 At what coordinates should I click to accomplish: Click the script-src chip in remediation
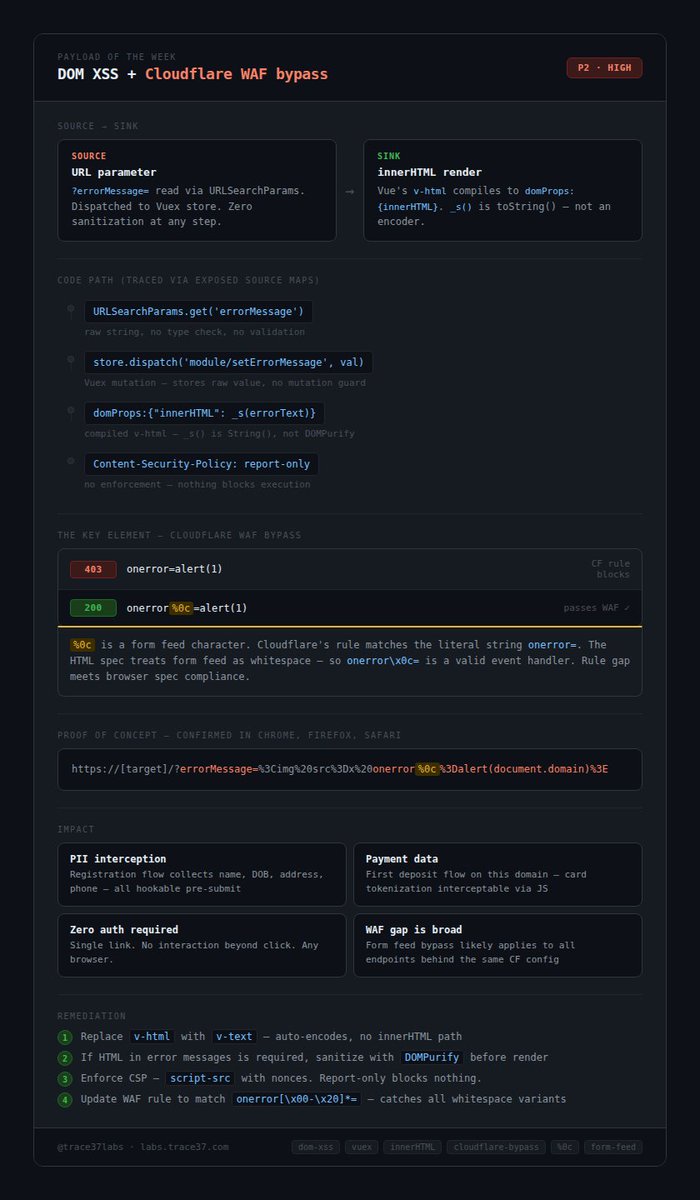tap(200, 1078)
